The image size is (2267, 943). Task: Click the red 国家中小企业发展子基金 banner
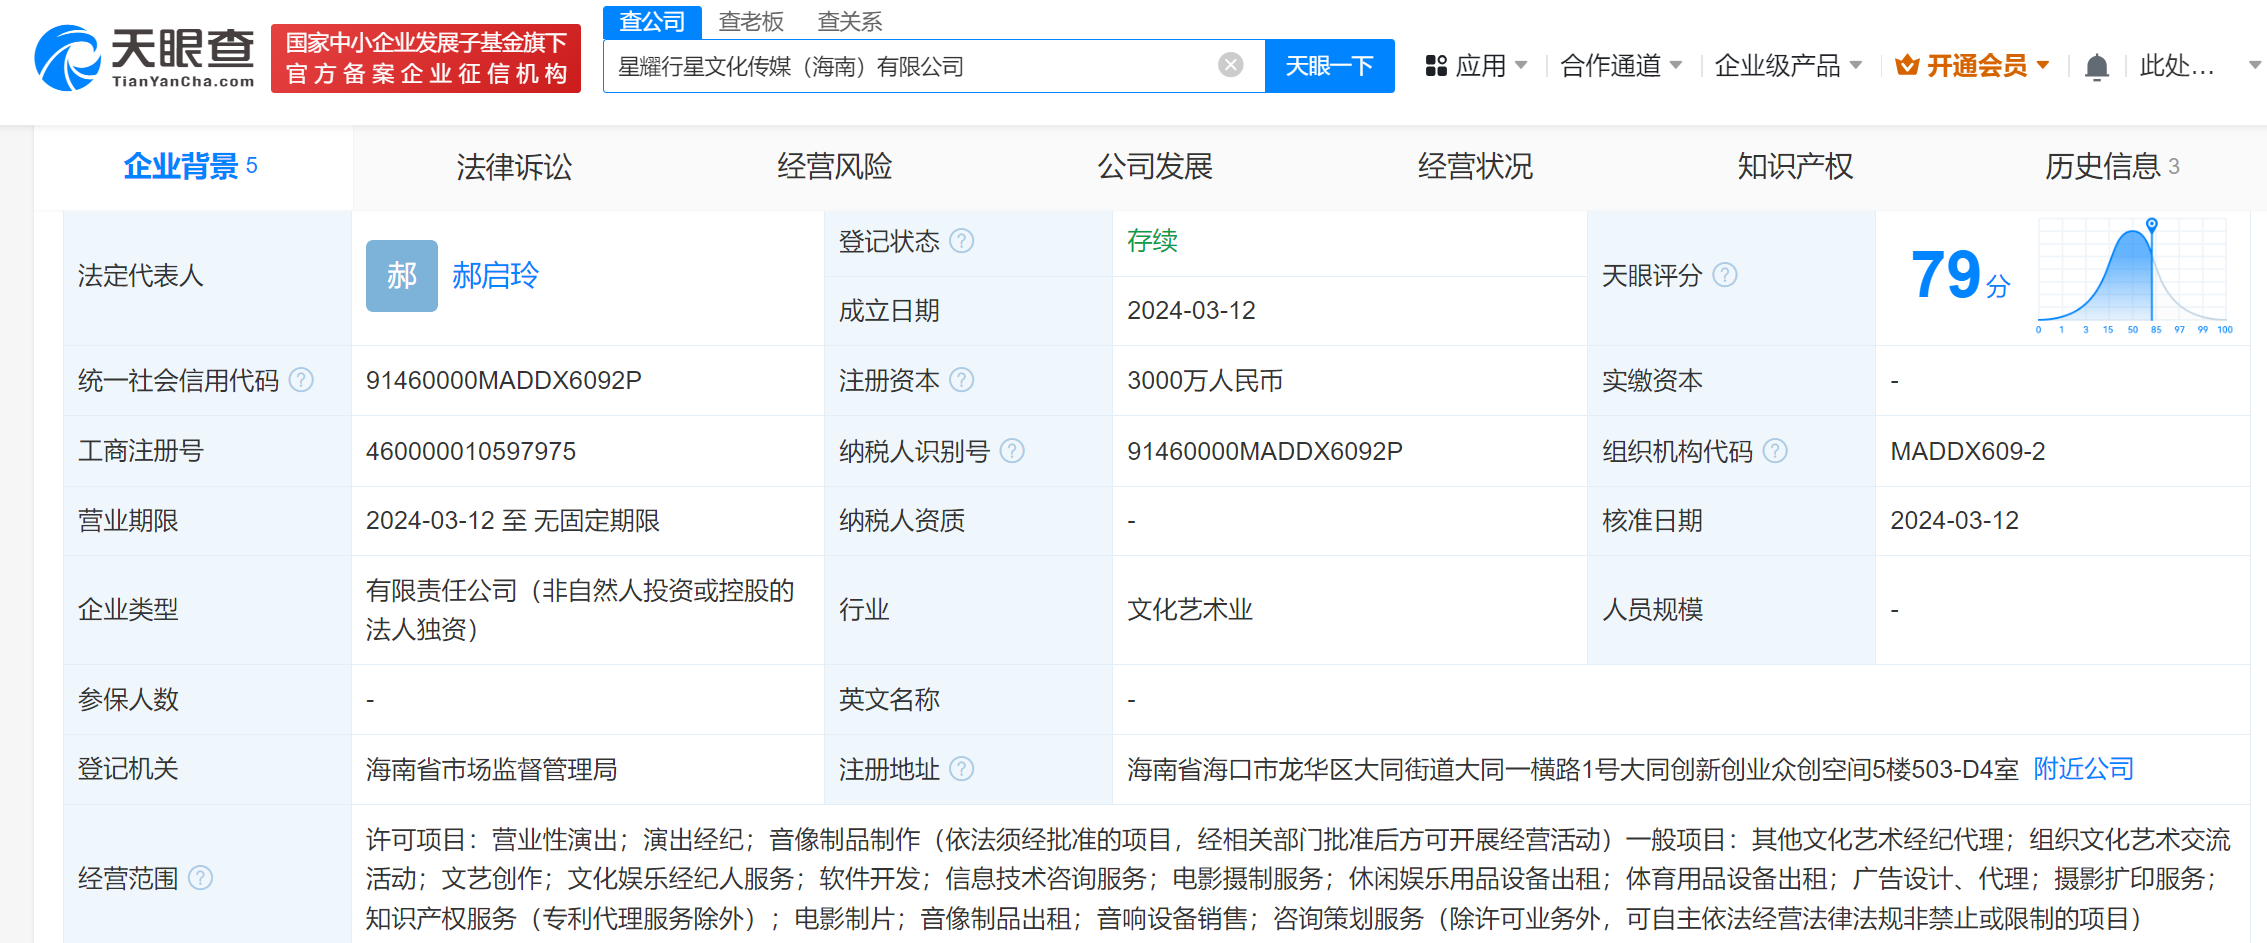pos(426,58)
